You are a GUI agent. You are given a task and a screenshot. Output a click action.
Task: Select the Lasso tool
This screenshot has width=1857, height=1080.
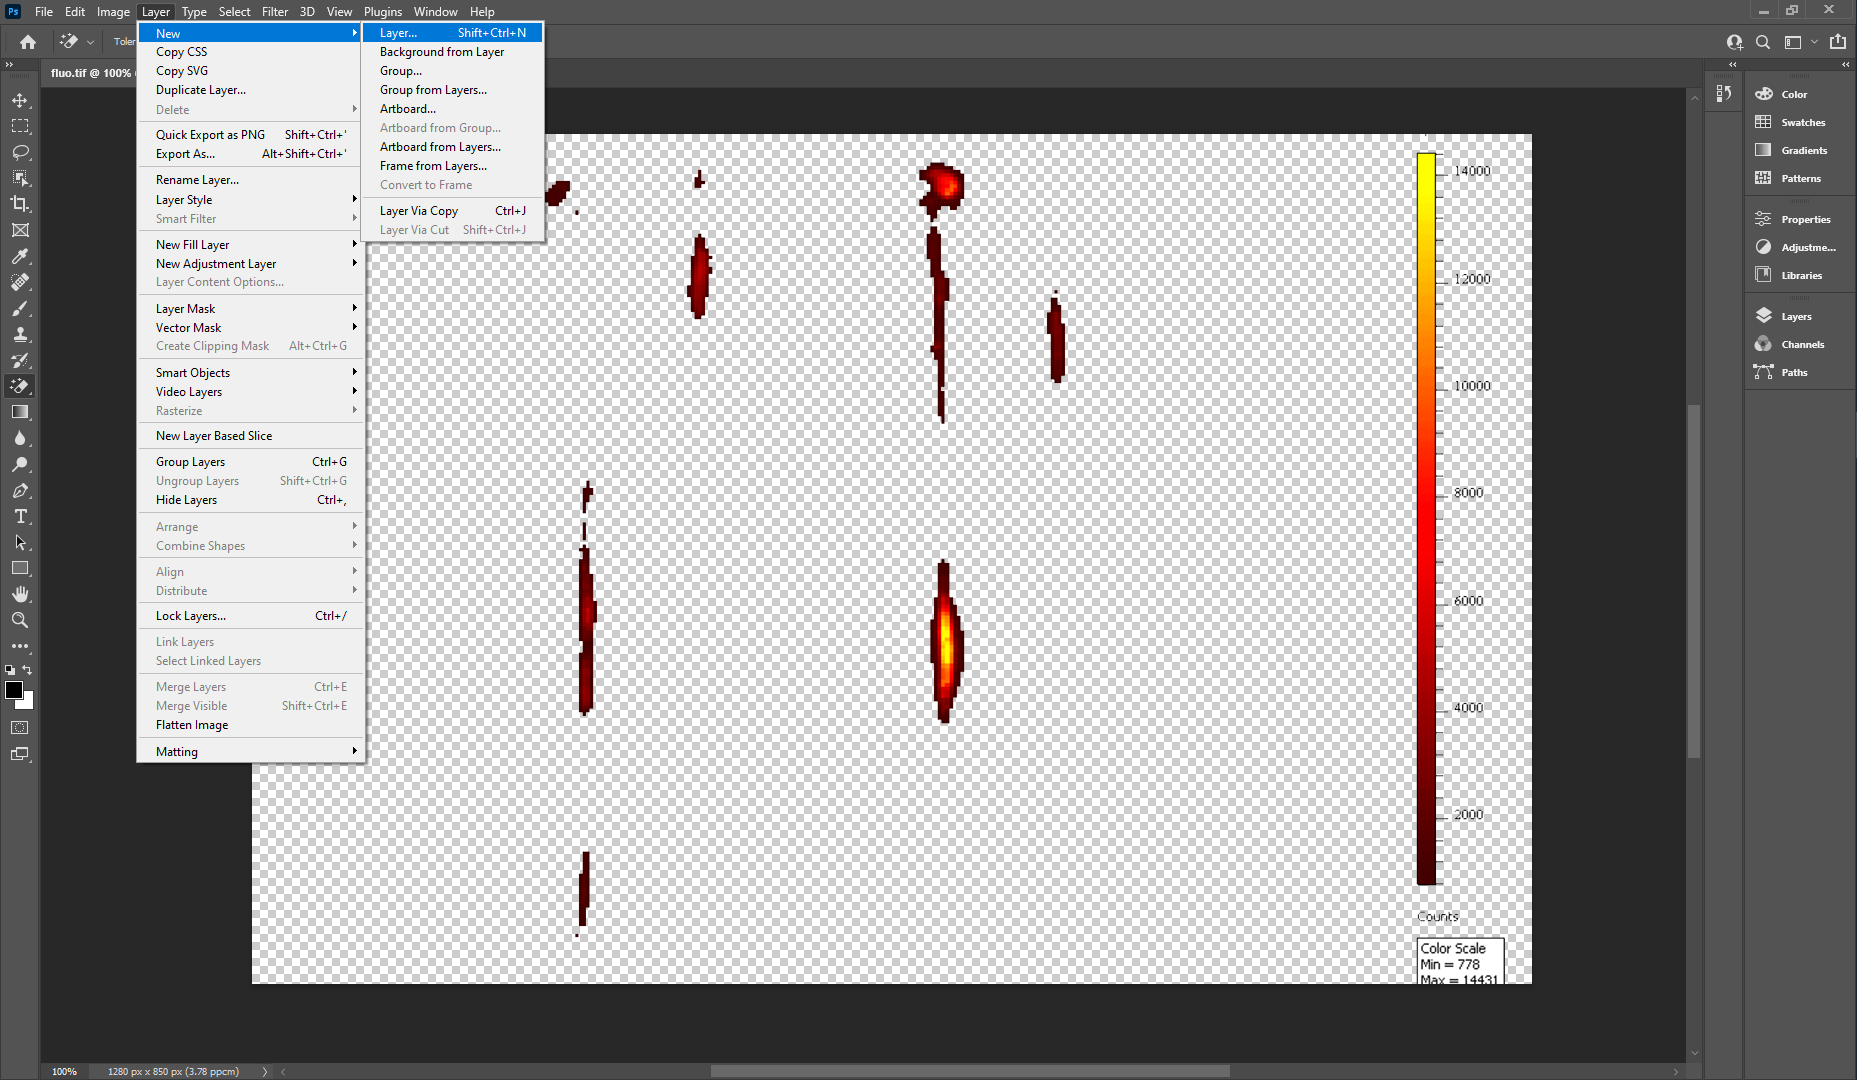pyautogui.click(x=20, y=153)
